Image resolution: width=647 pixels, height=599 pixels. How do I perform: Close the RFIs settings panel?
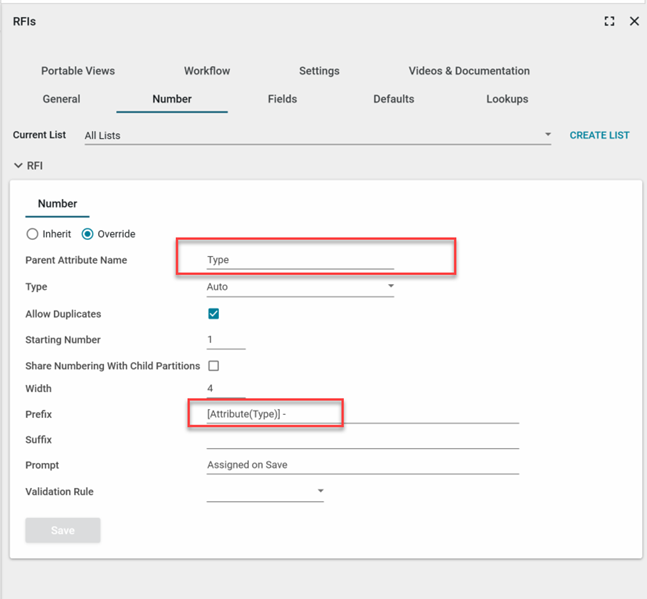pos(634,21)
